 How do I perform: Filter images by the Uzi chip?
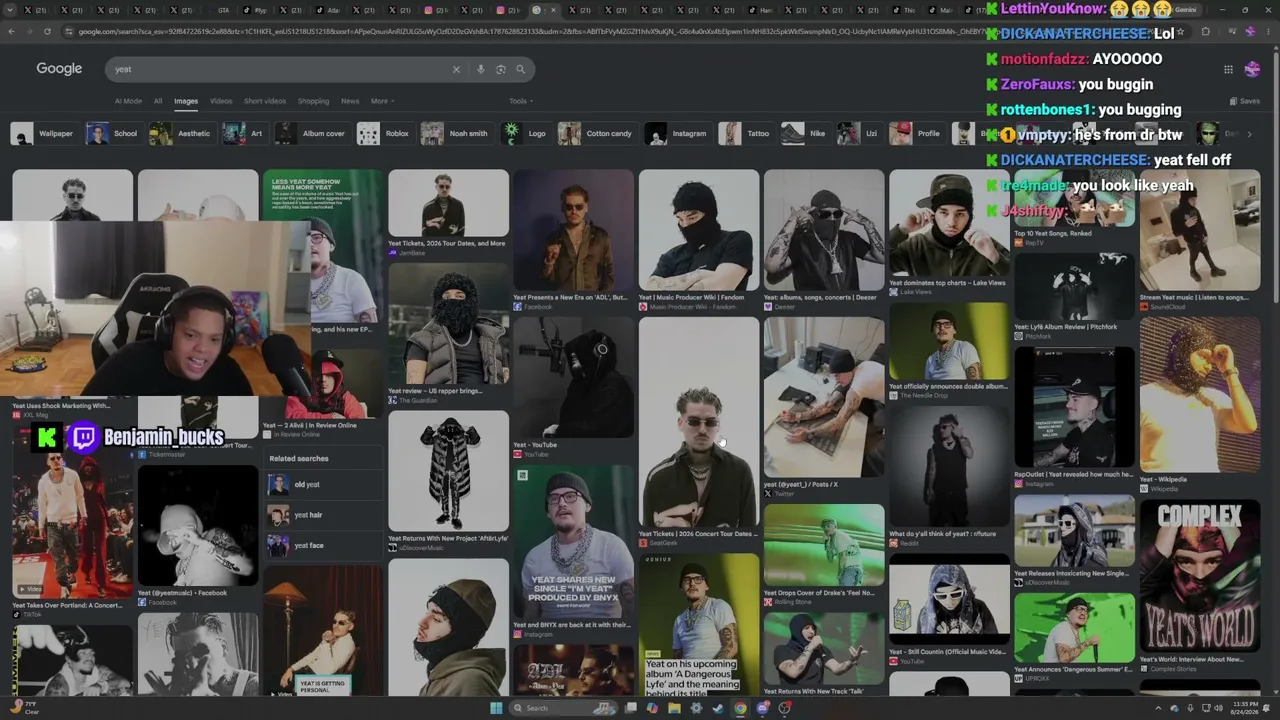click(860, 133)
